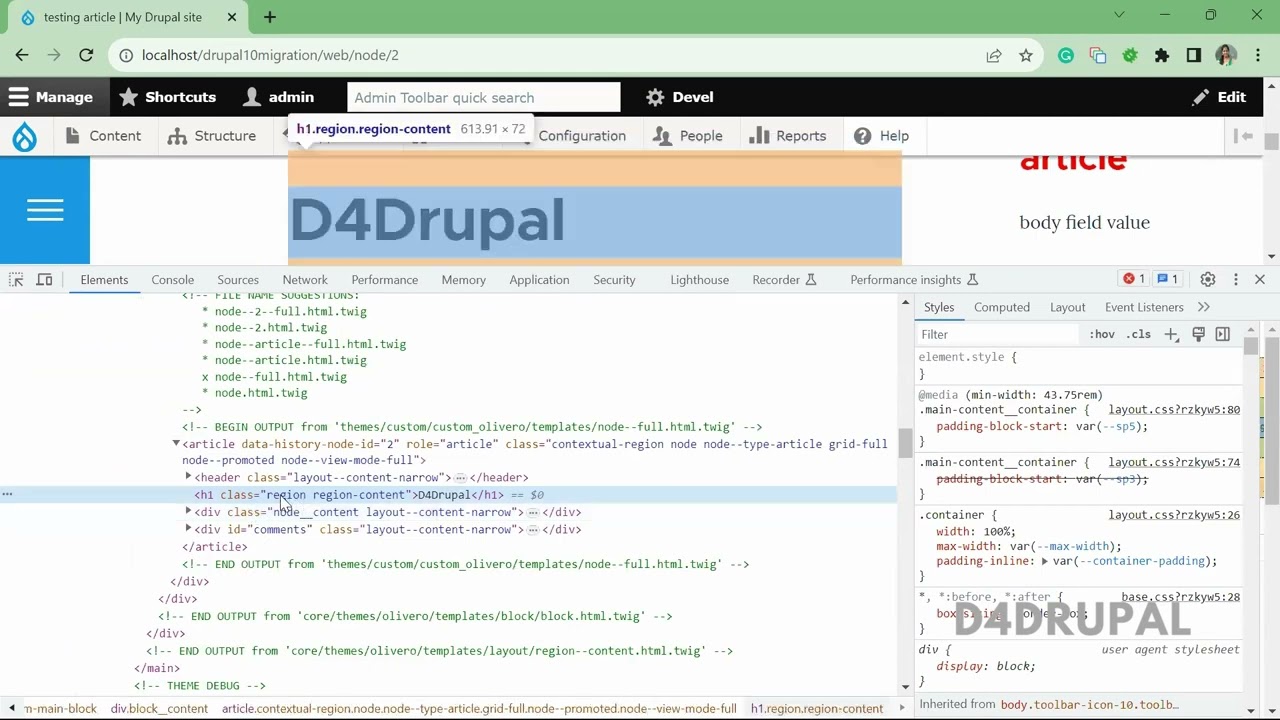Toggle the DevTools device toolbar
Image resolution: width=1280 pixels, height=720 pixels.
44,280
